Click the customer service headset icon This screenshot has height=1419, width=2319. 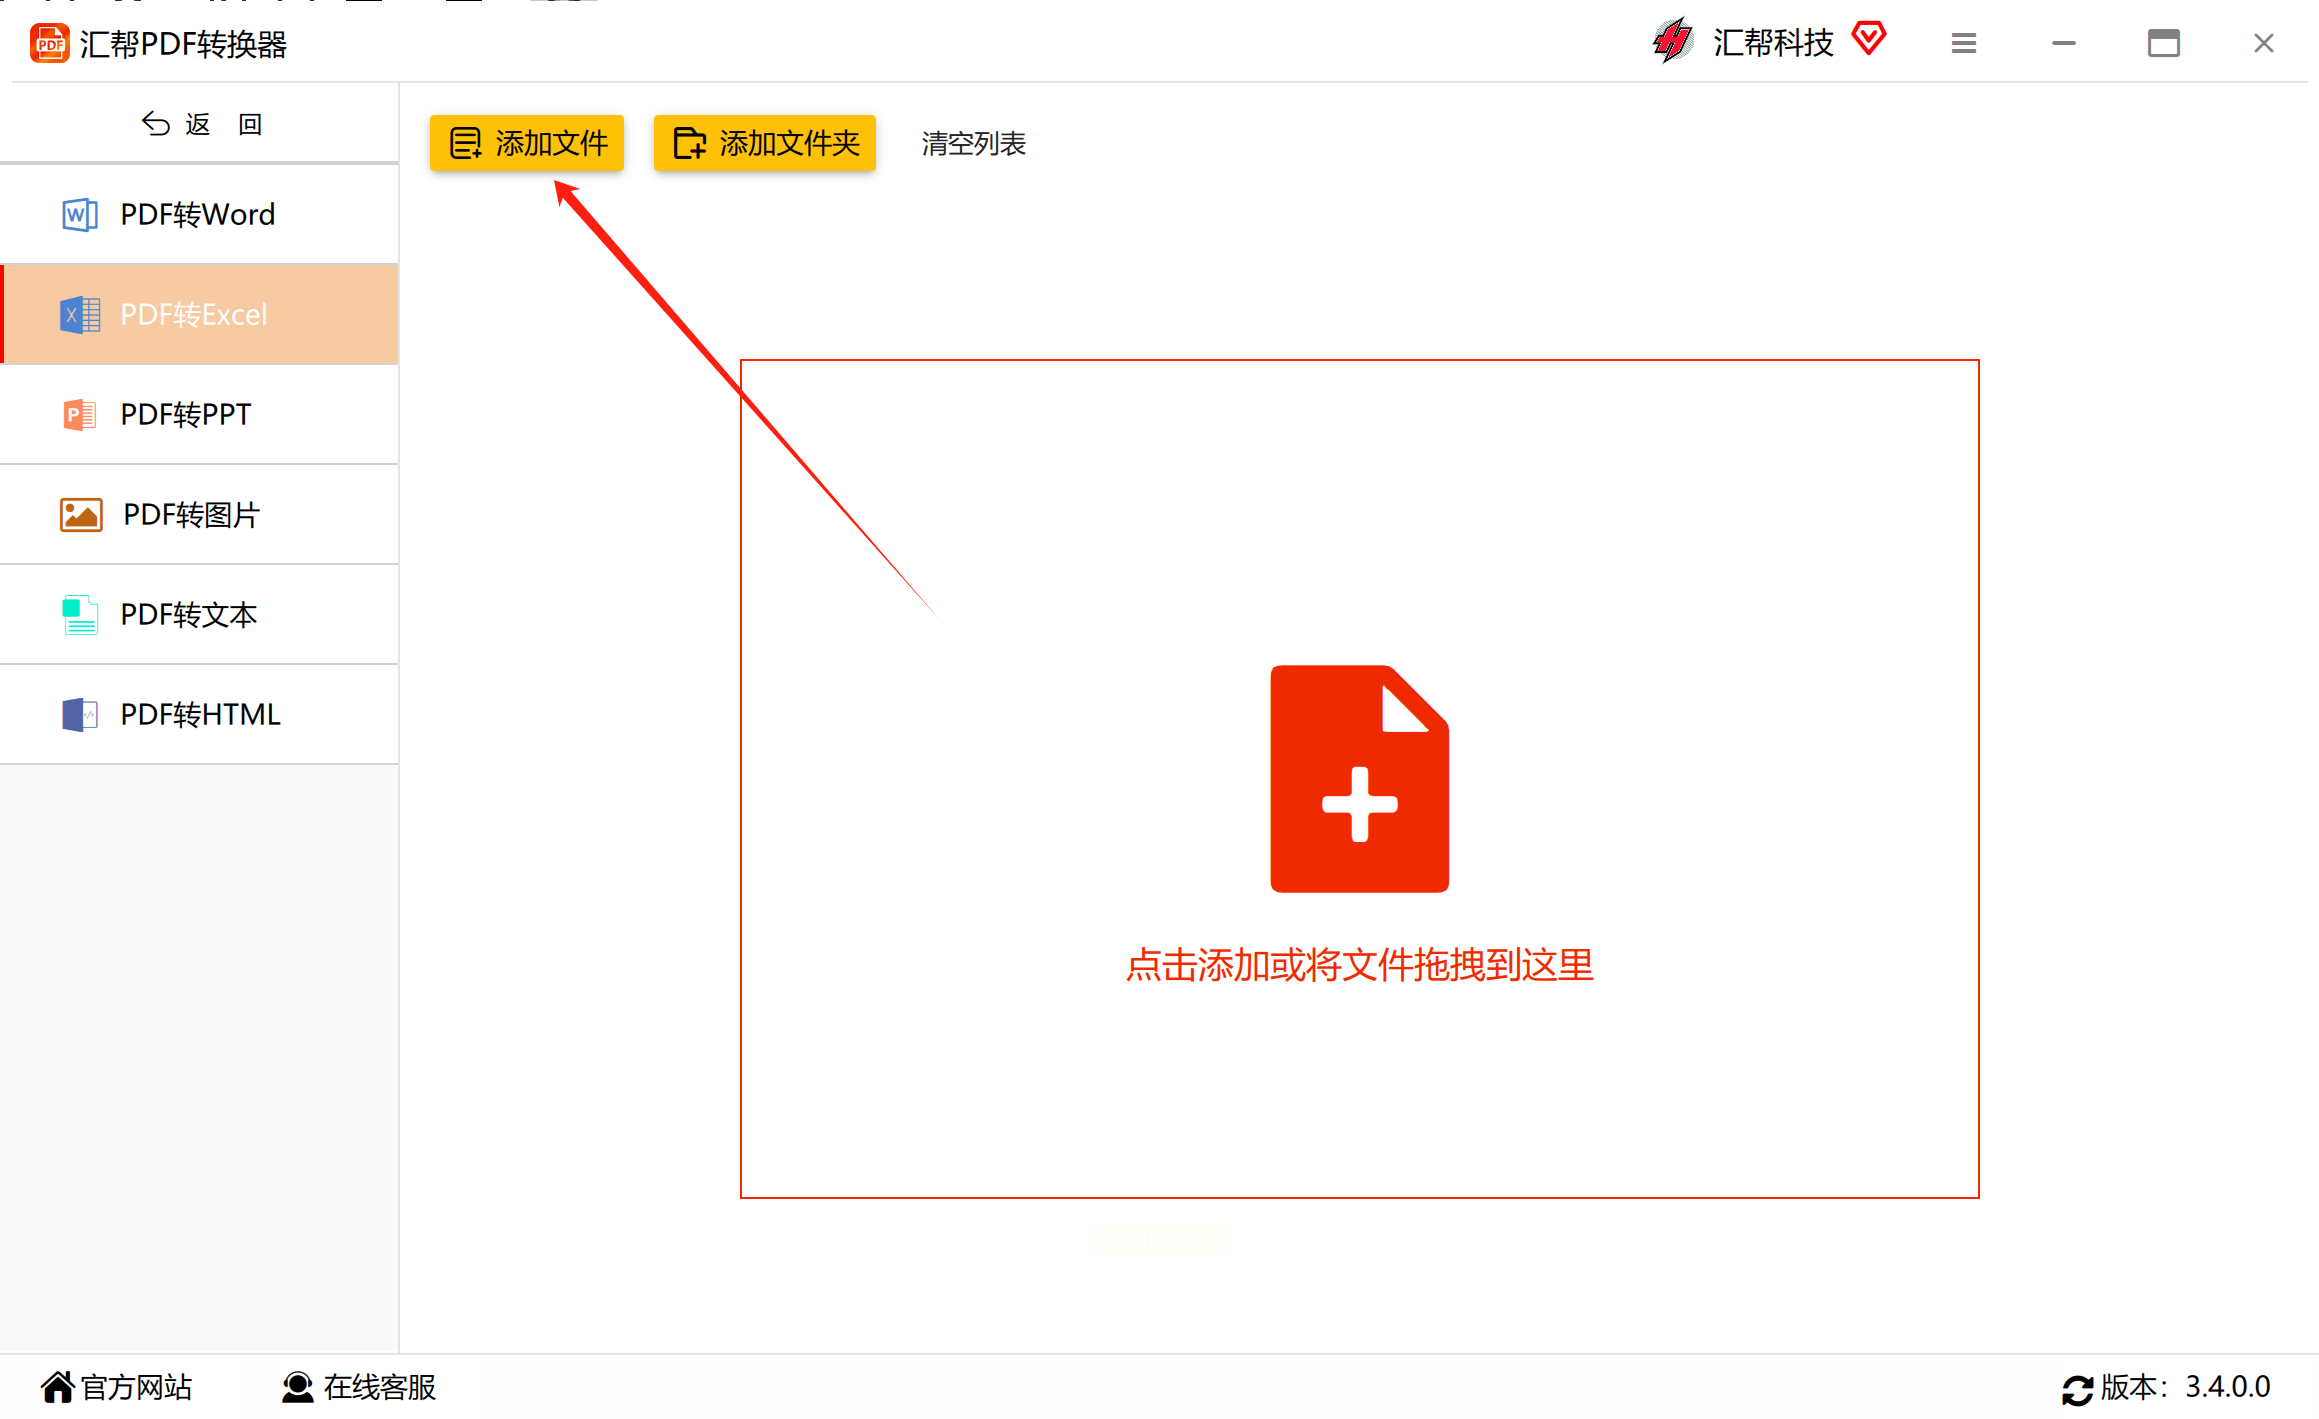(298, 1387)
